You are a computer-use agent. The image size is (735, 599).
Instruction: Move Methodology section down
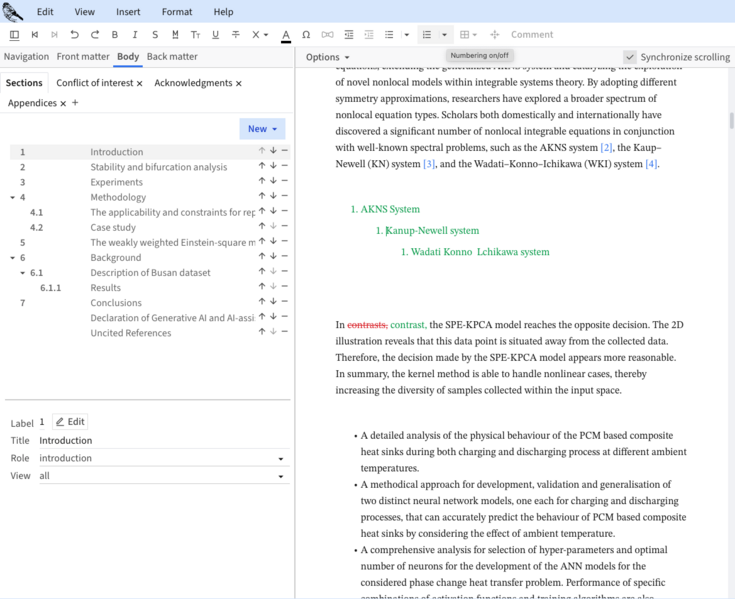pyautogui.click(x=273, y=195)
